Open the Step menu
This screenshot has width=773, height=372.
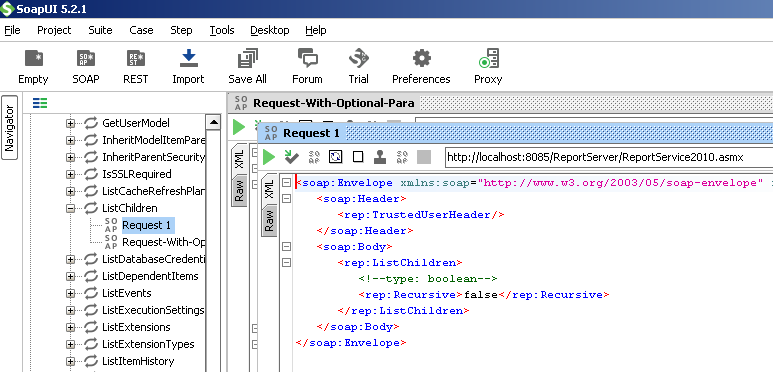click(181, 30)
